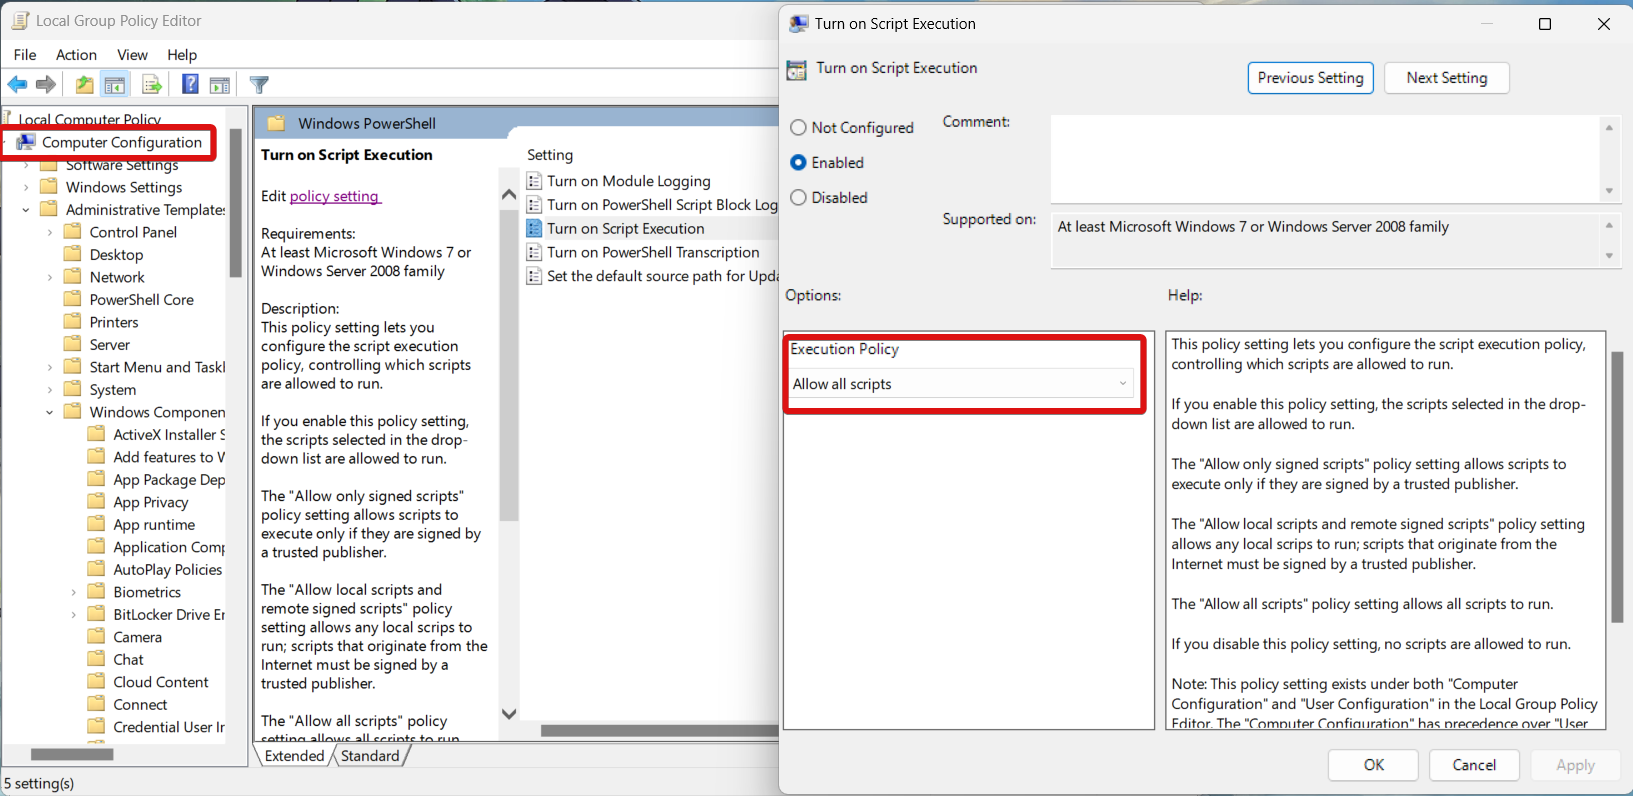The height and width of the screenshot is (796, 1633).
Task: Click the Next Setting button
Action: click(1446, 78)
